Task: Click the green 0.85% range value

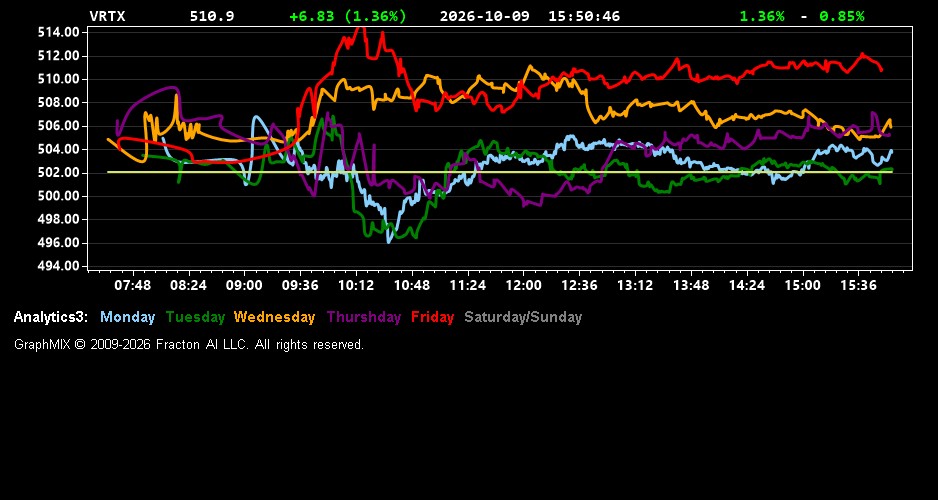Action: (x=842, y=16)
